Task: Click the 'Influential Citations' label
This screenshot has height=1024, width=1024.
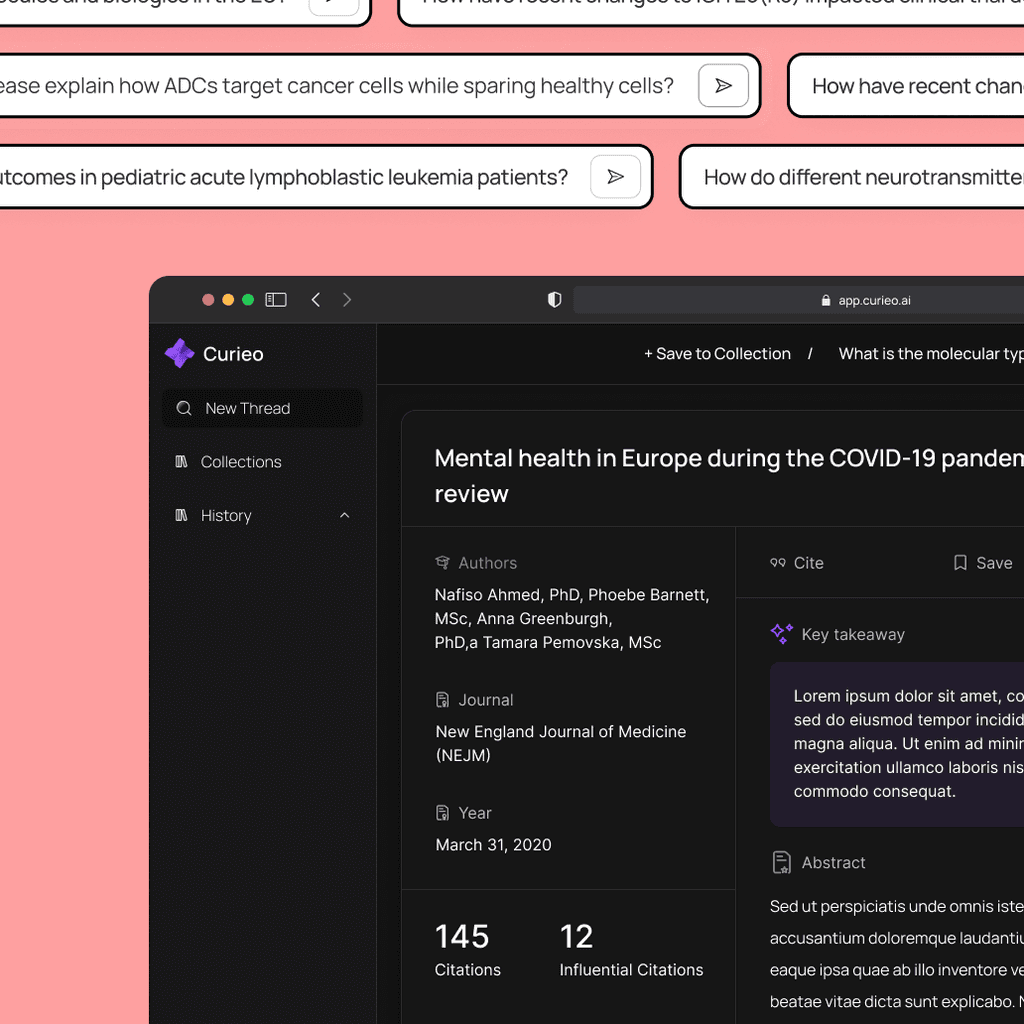Action: pos(631,969)
